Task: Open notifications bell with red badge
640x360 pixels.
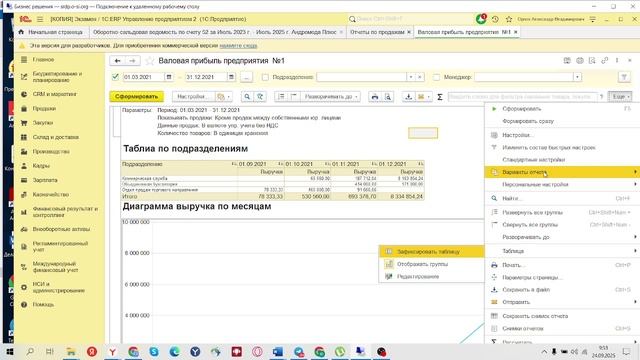Action: 481,19
